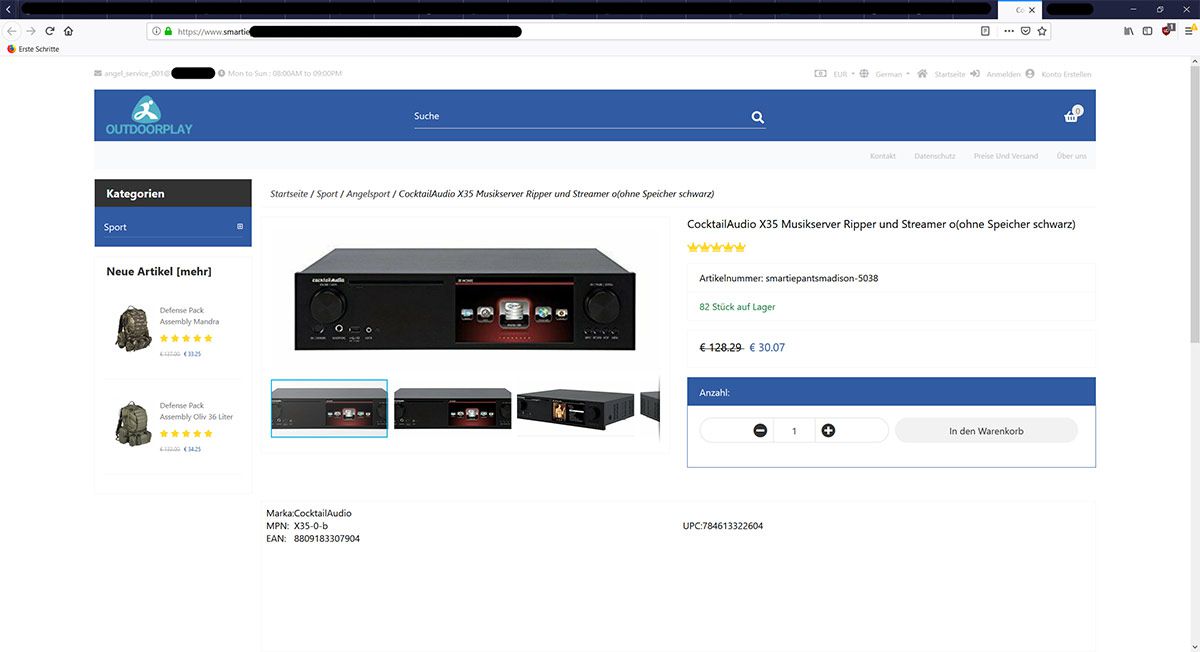1200x652 pixels.
Task: Click the browser back arrow
Action: click(12, 31)
